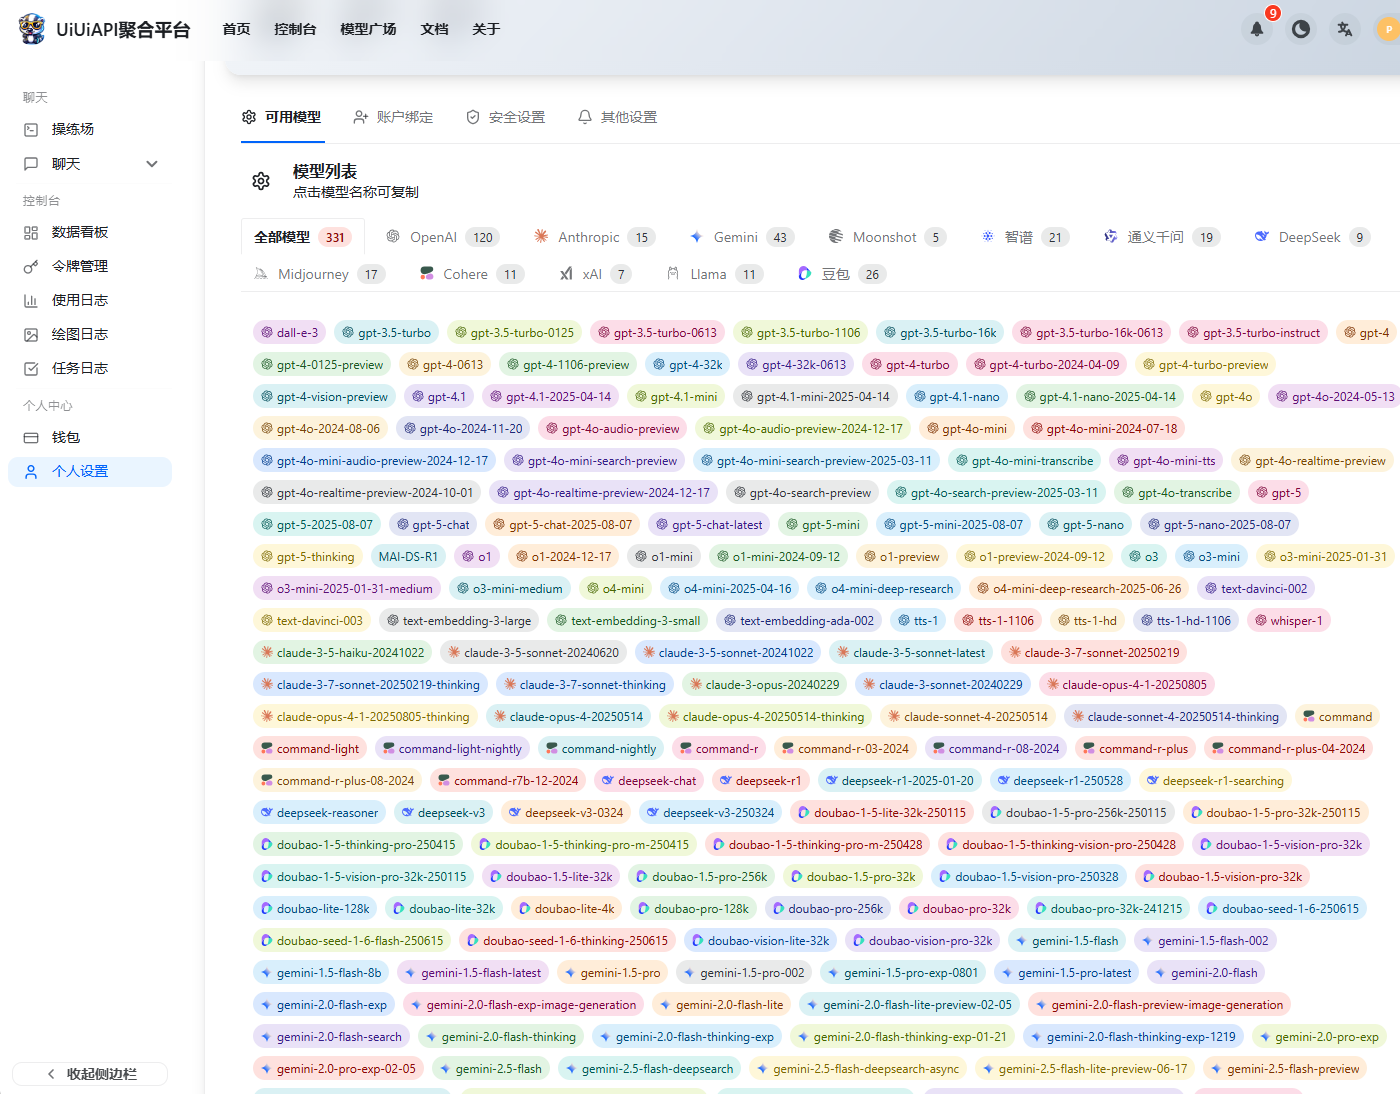
Task: Open 钱包 in sidebar
Action: tap(90, 437)
